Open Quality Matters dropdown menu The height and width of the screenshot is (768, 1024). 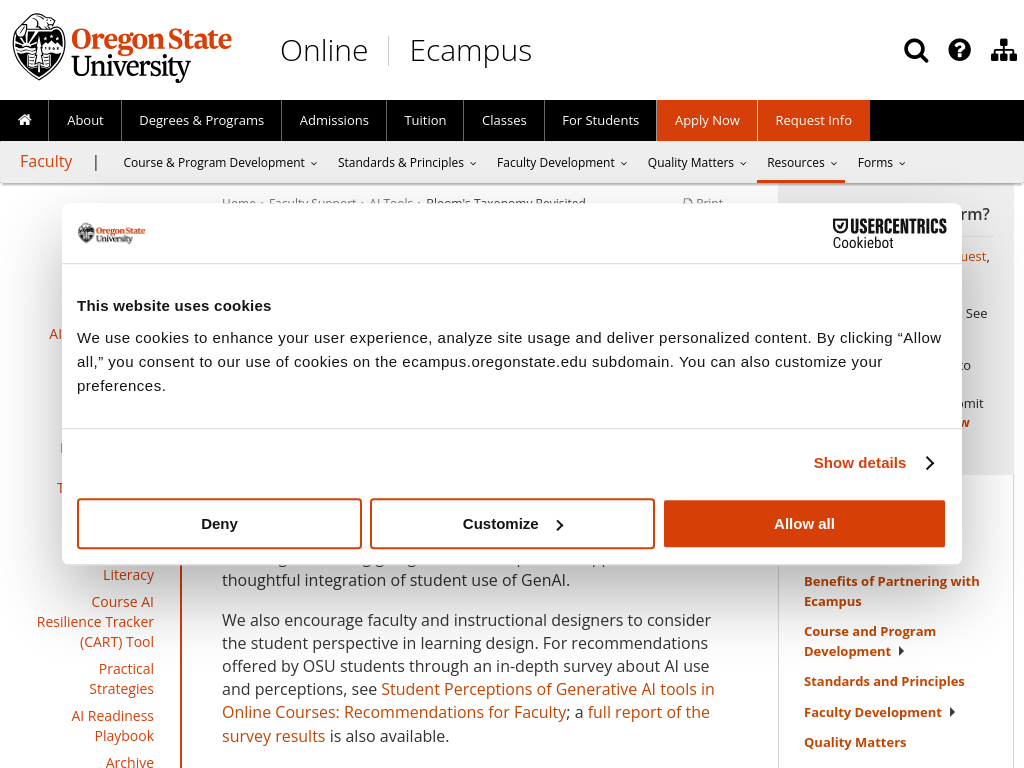tap(697, 163)
